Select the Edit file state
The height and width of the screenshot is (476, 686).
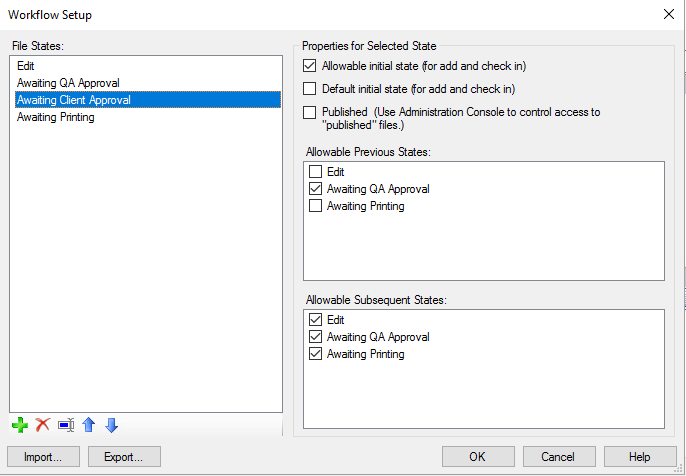tap(148, 66)
